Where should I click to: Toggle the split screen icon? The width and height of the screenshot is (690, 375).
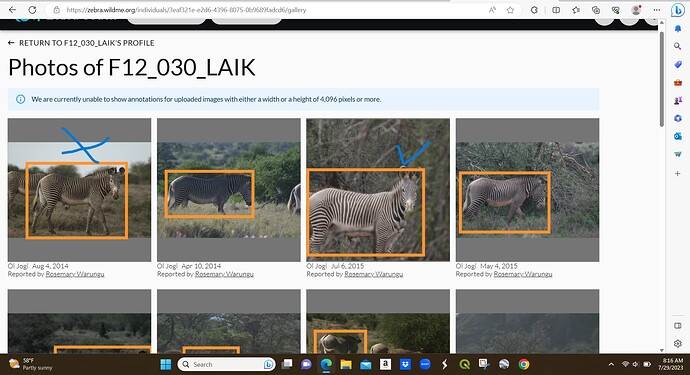556,10
